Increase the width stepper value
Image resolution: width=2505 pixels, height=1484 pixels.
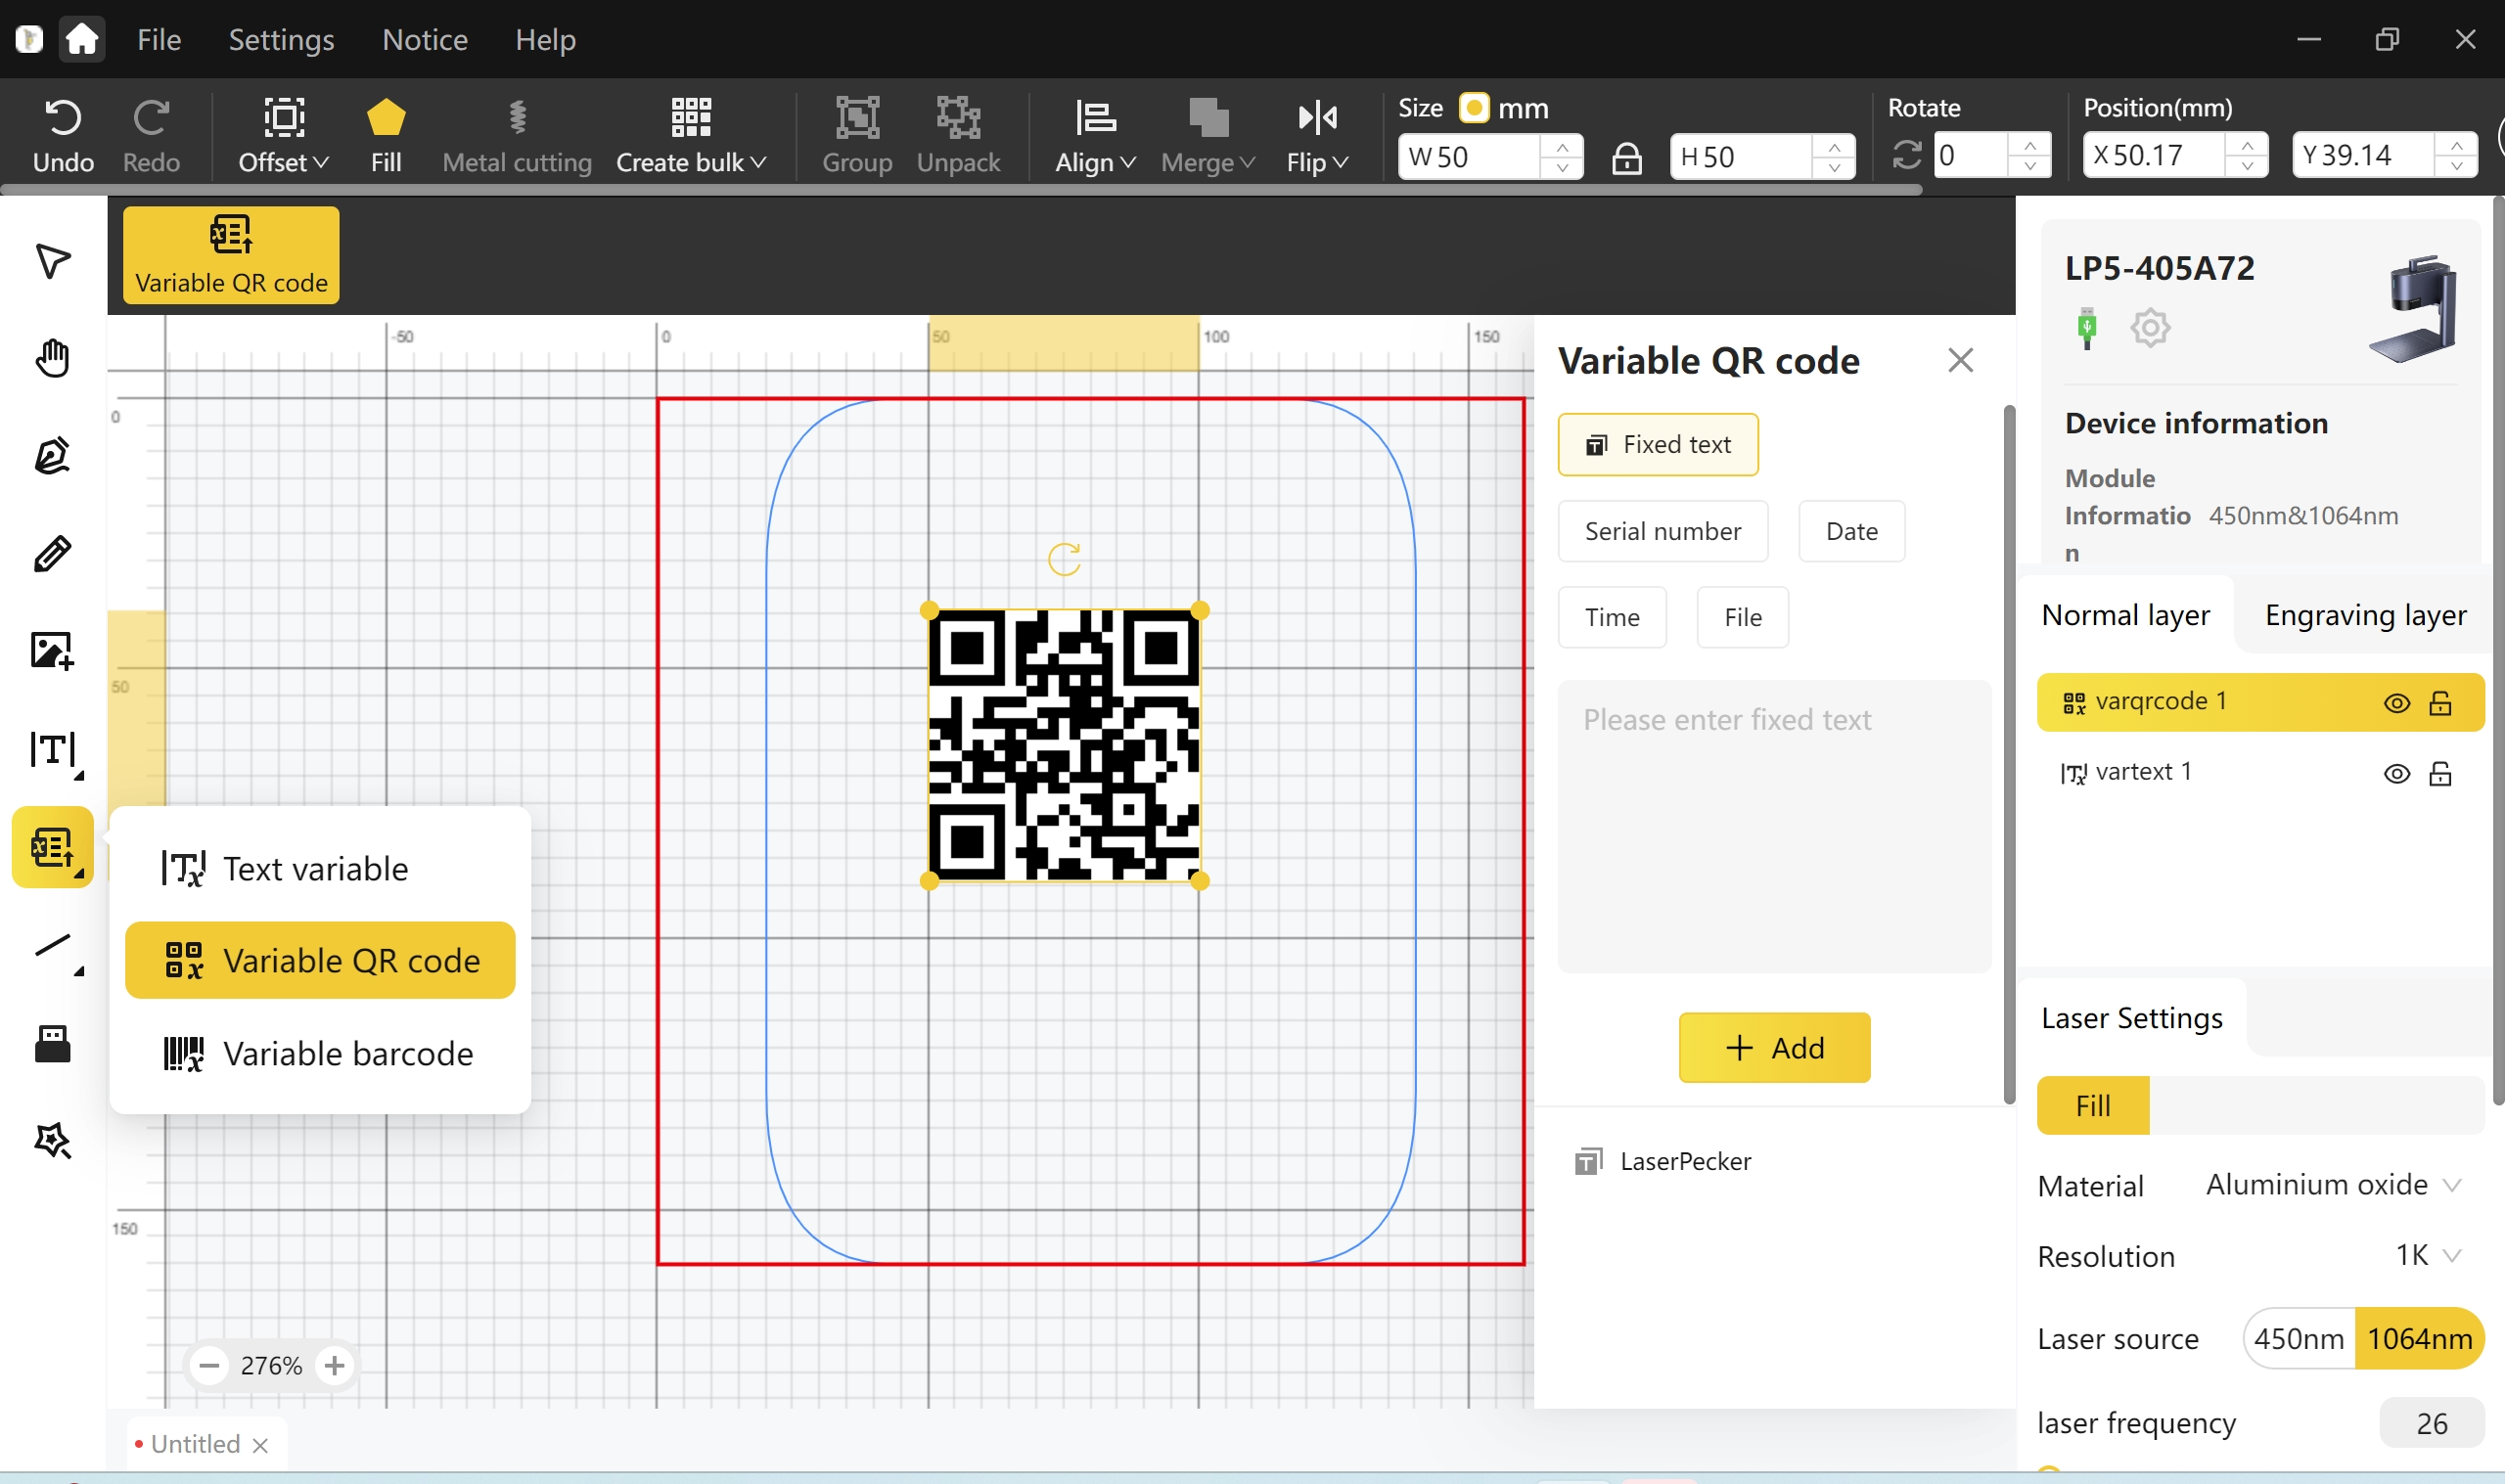(1562, 146)
